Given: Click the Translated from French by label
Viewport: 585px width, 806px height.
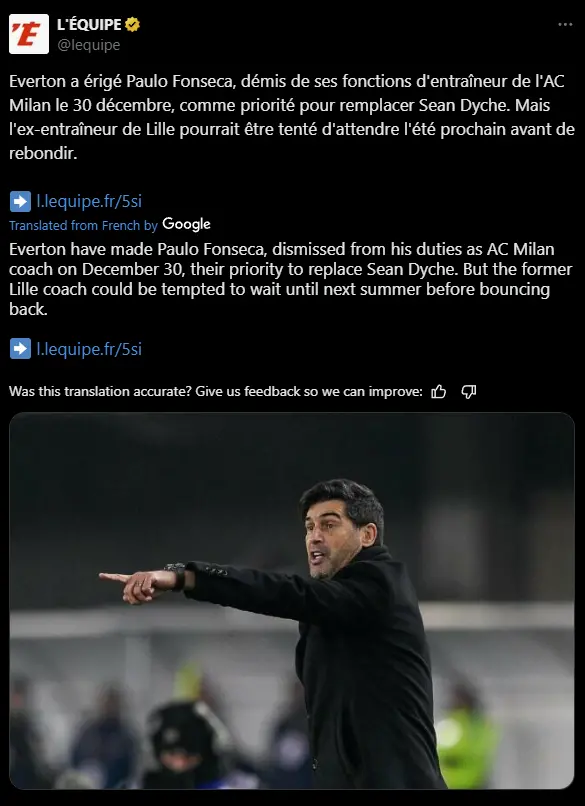Looking at the screenshot, I should click(x=83, y=226).
